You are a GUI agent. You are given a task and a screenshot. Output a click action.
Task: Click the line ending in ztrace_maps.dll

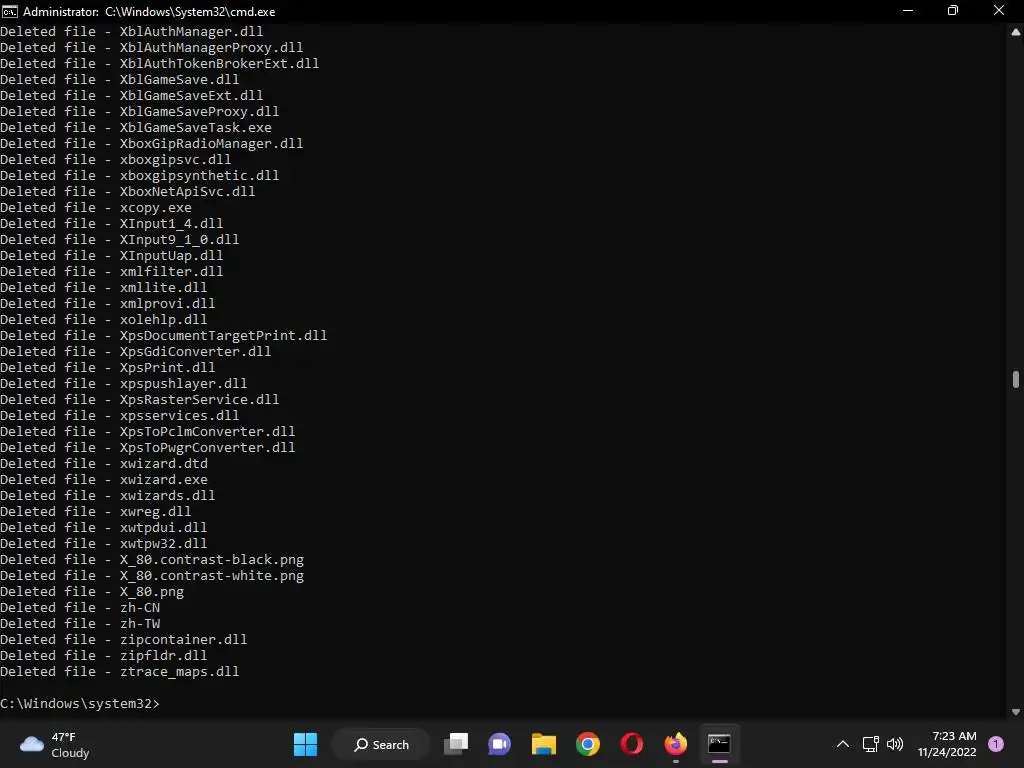[120, 671]
